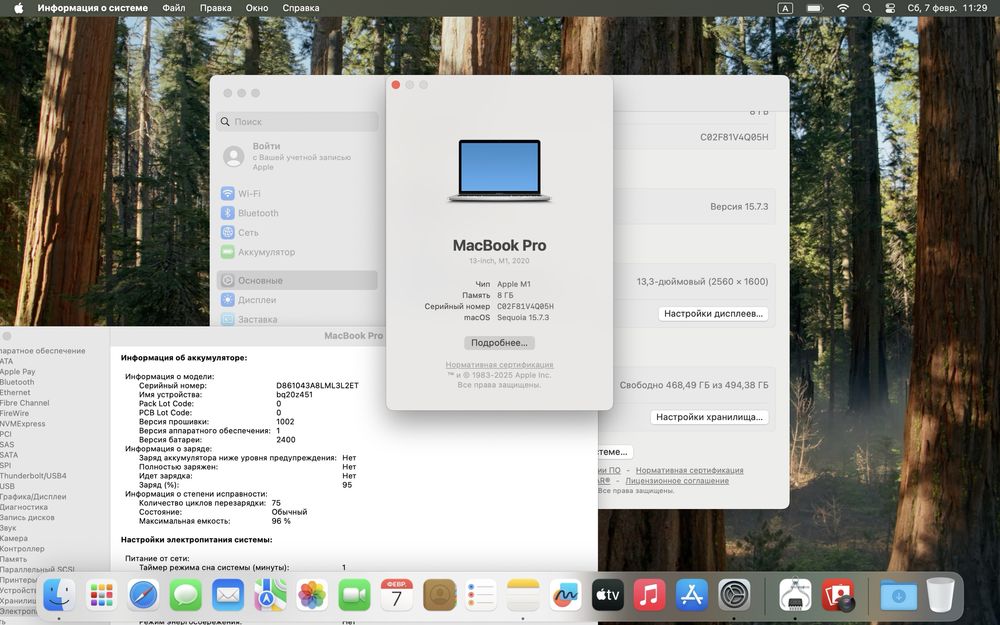Image resolution: width=1000 pixels, height=625 pixels.
Task: Open the Photos app in Dock
Action: coord(312,595)
